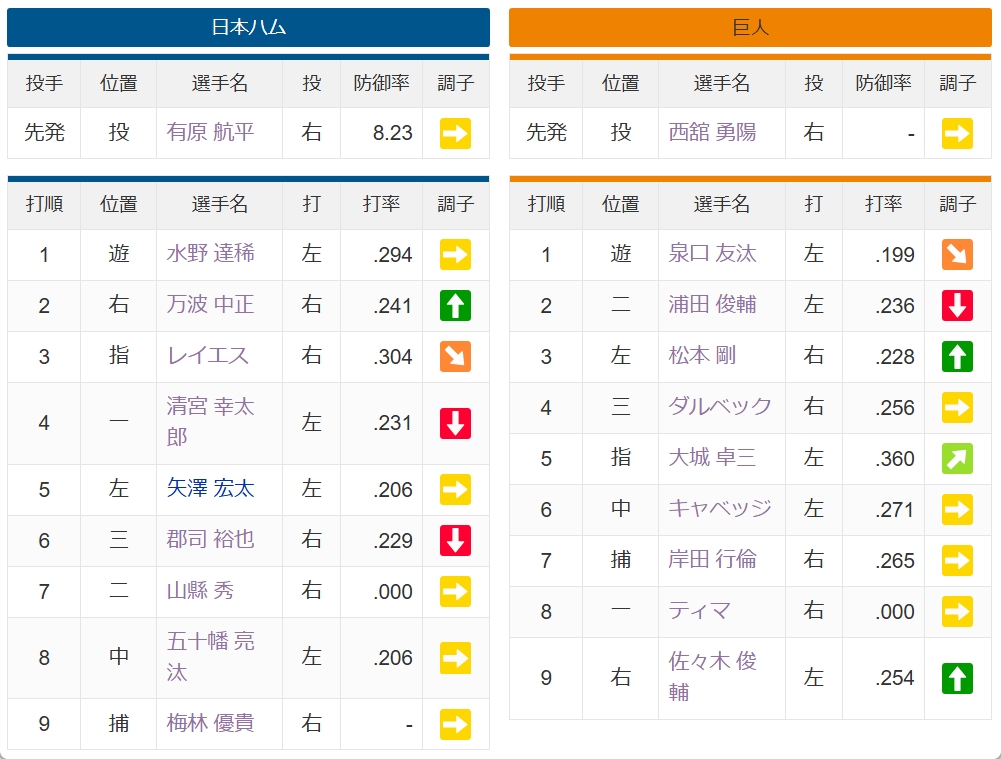Open 岸田 行倫's player link

(712, 560)
